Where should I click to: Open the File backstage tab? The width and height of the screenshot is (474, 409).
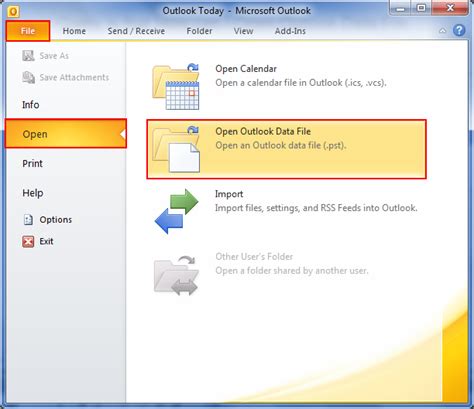pyautogui.click(x=28, y=31)
